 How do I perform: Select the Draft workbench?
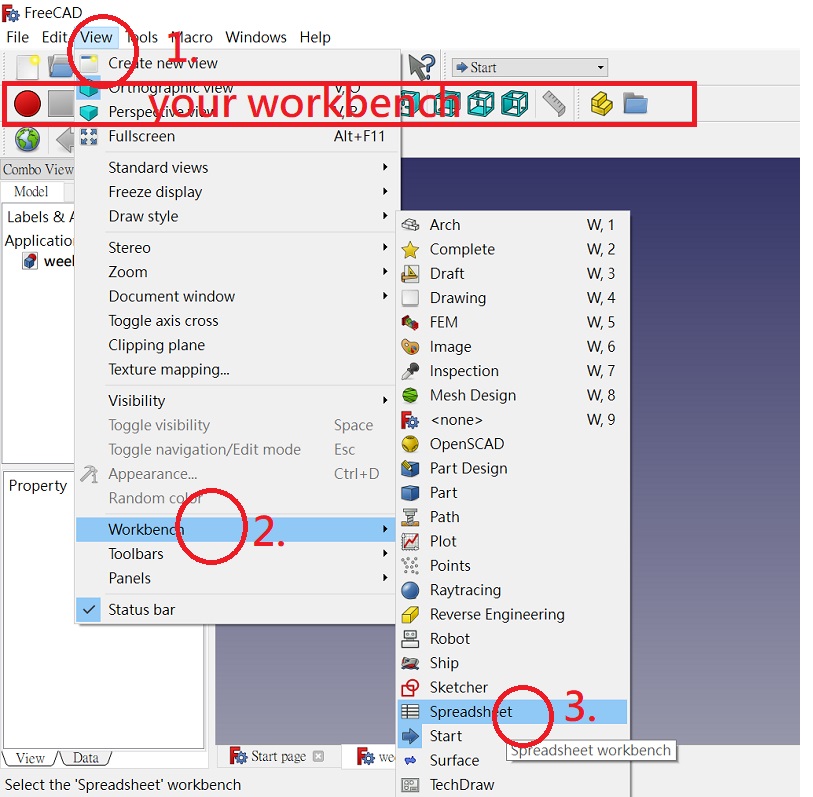[x=513, y=273]
